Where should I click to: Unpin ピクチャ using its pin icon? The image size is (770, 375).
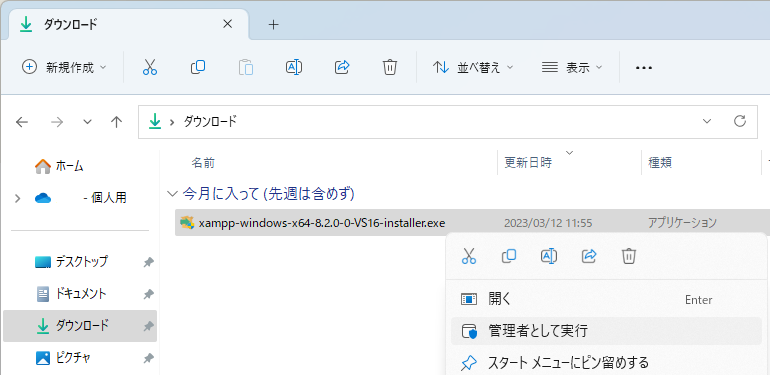pos(148,359)
